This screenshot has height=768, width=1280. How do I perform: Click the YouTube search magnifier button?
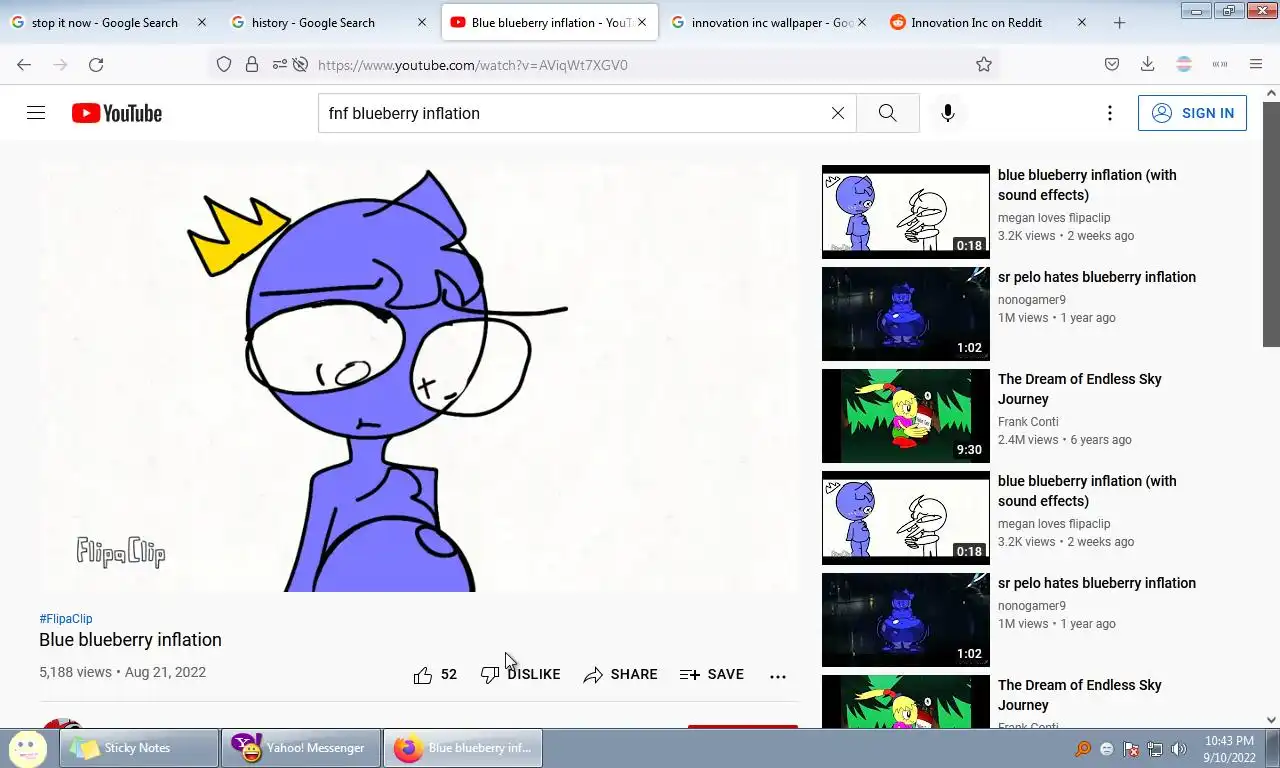point(887,113)
